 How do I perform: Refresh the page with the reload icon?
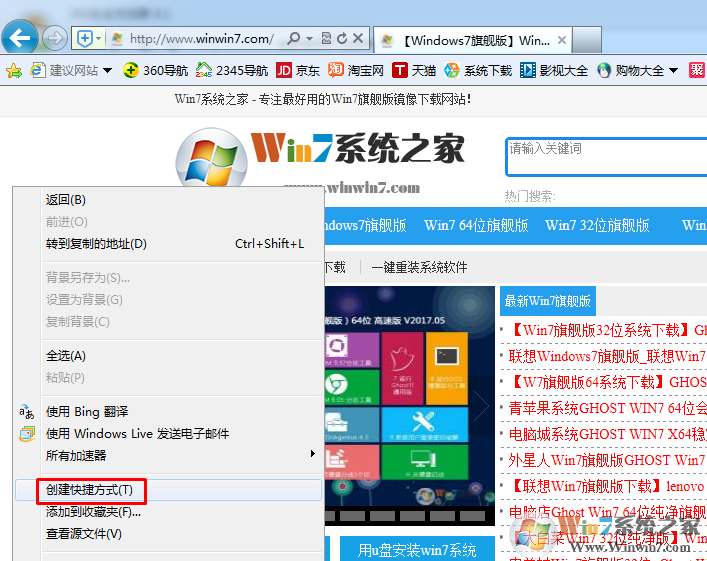[342, 38]
